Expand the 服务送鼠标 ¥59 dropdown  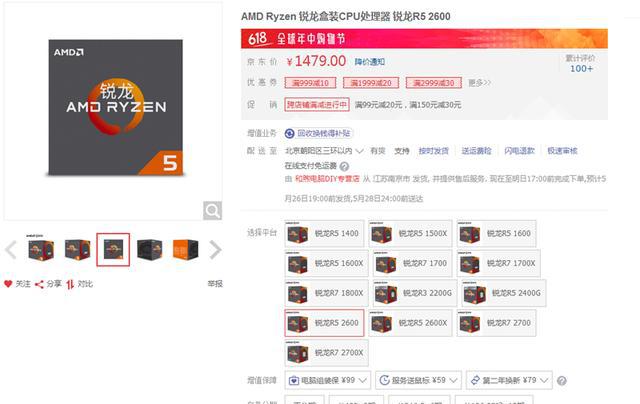pyautogui.click(x=418, y=380)
